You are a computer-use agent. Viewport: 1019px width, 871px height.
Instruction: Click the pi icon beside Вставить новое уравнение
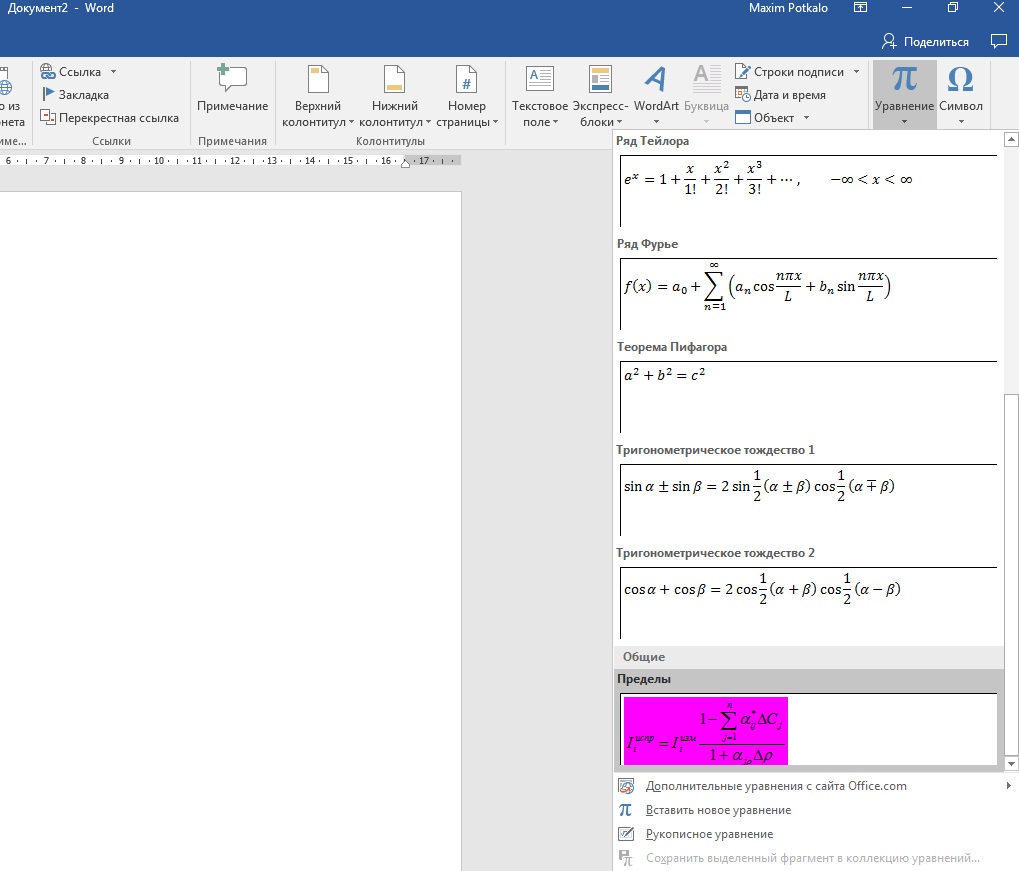click(625, 810)
